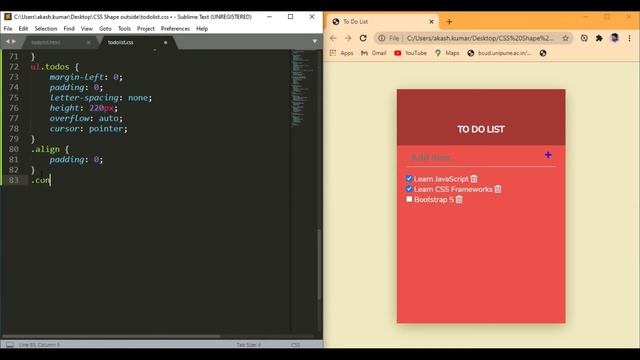The width and height of the screenshot is (640, 360).
Task: Open a new Chrome tab
Action: click(x=449, y=22)
